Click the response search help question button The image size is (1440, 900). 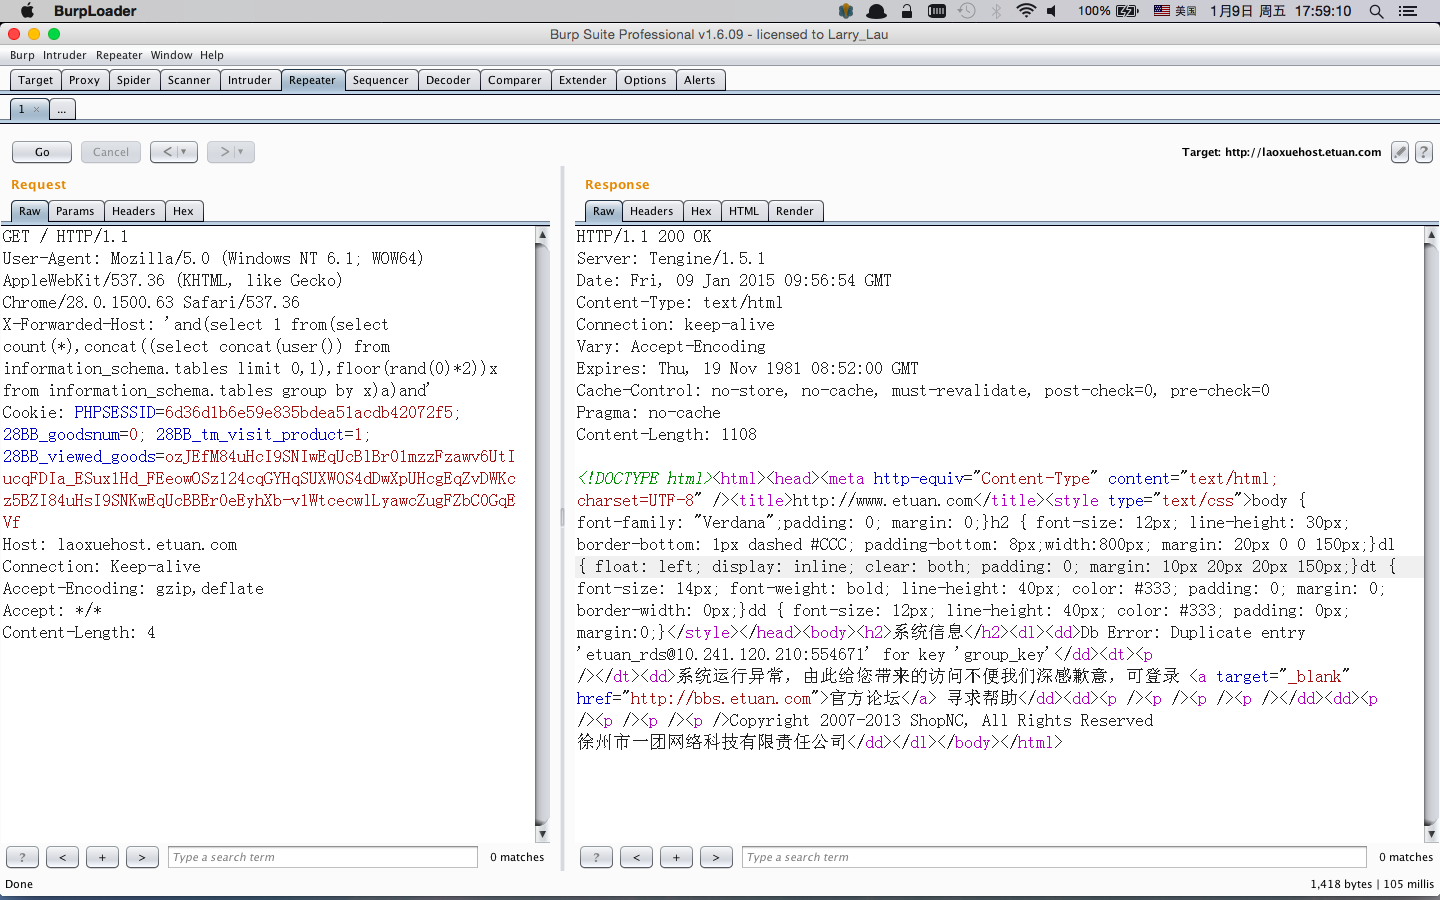tap(596, 857)
